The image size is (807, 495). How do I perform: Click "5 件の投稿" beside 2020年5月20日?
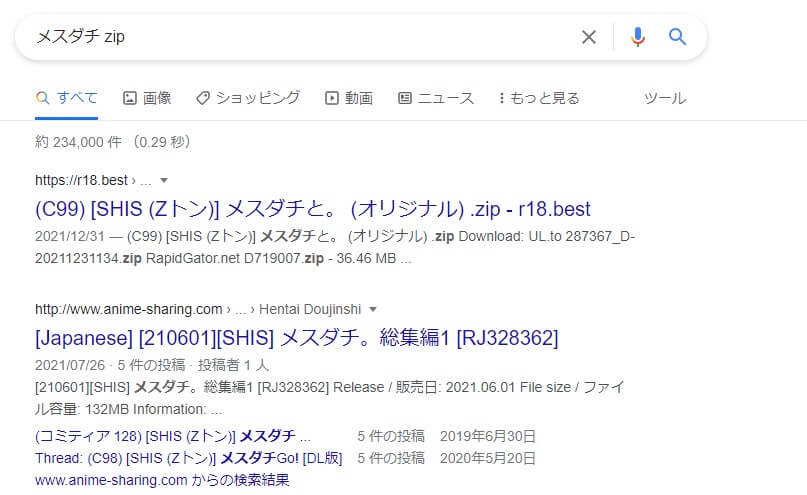(x=391, y=458)
